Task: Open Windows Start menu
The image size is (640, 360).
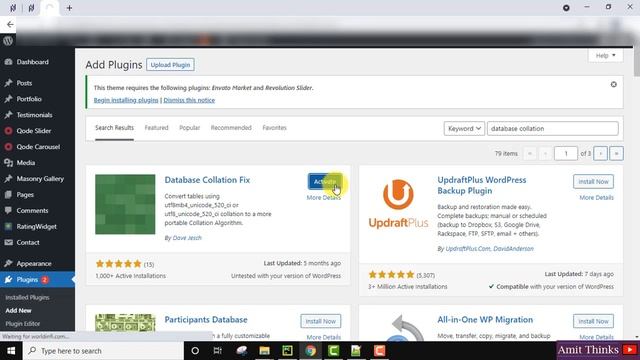Action: tap(11, 351)
